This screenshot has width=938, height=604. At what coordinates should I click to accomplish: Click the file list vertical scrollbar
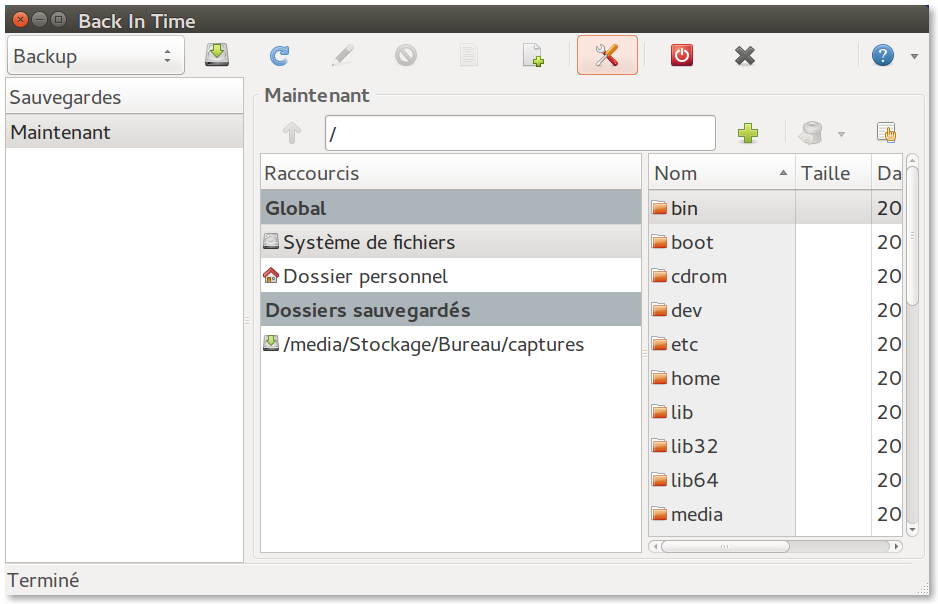pyautogui.click(x=912, y=236)
